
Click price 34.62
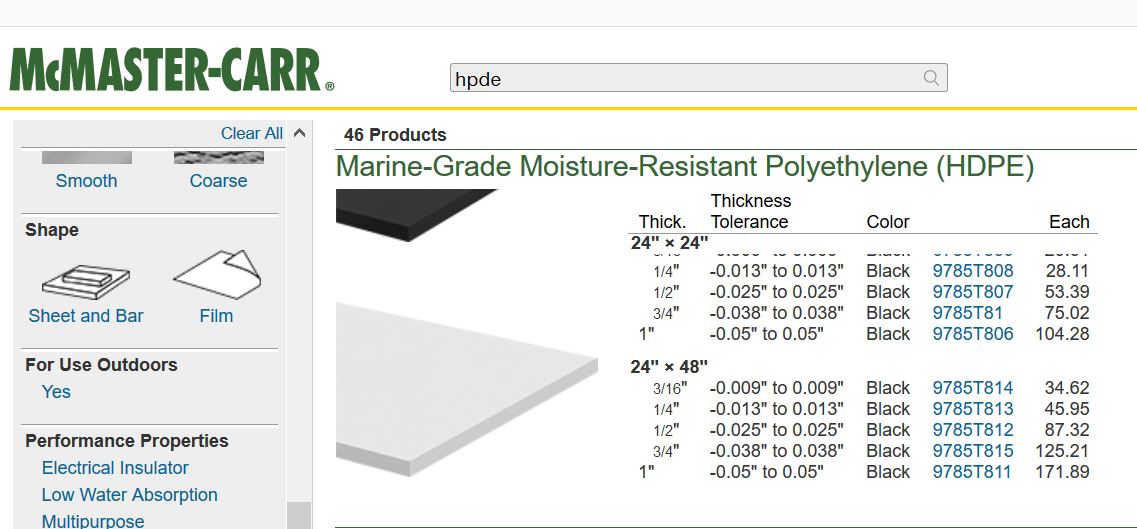pos(1067,388)
